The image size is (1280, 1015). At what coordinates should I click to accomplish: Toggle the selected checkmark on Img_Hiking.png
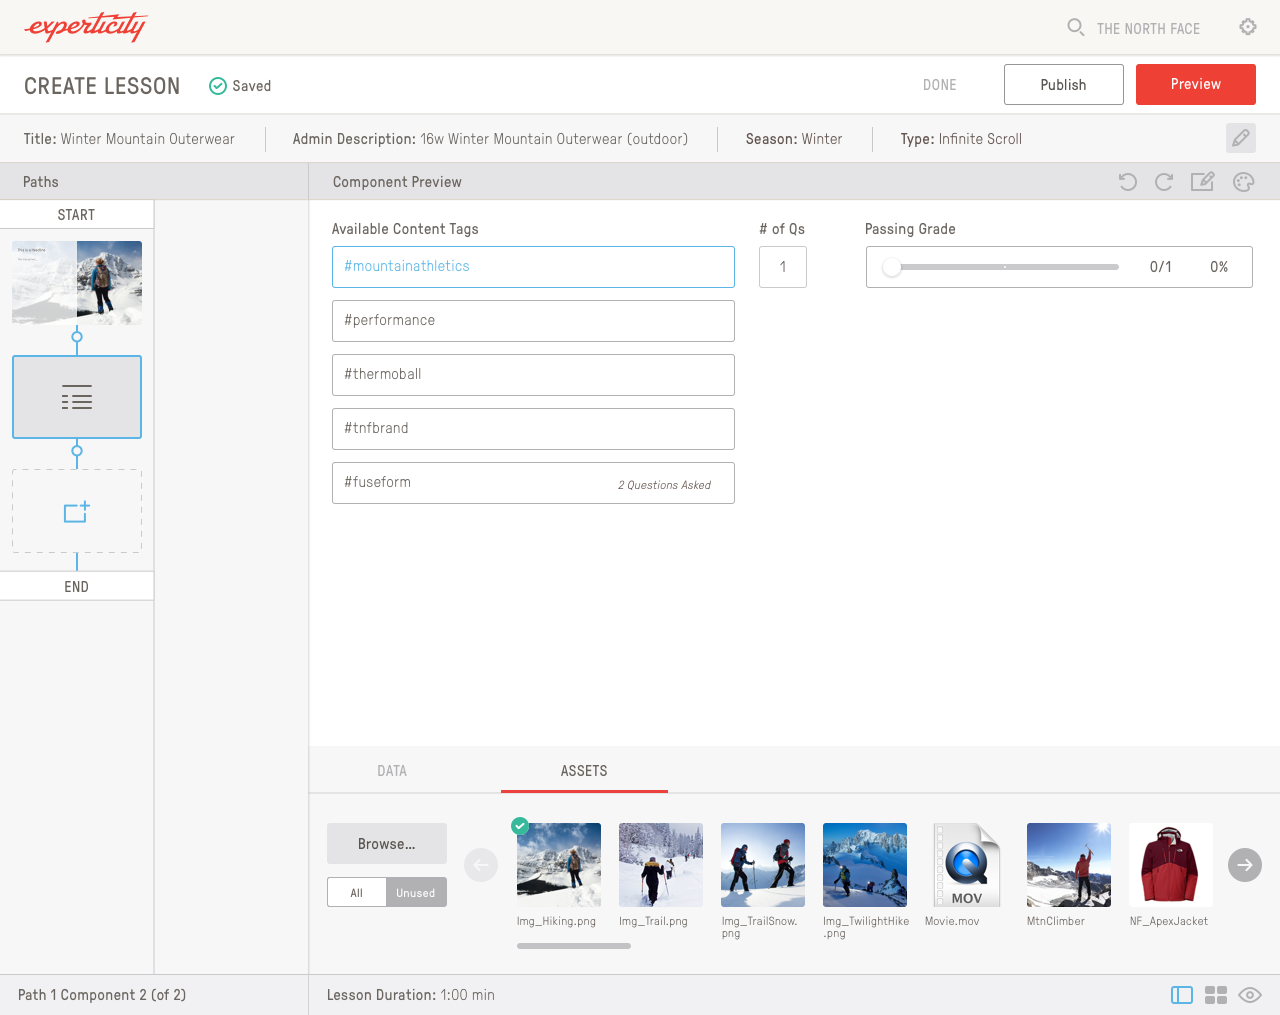[520, 826]
